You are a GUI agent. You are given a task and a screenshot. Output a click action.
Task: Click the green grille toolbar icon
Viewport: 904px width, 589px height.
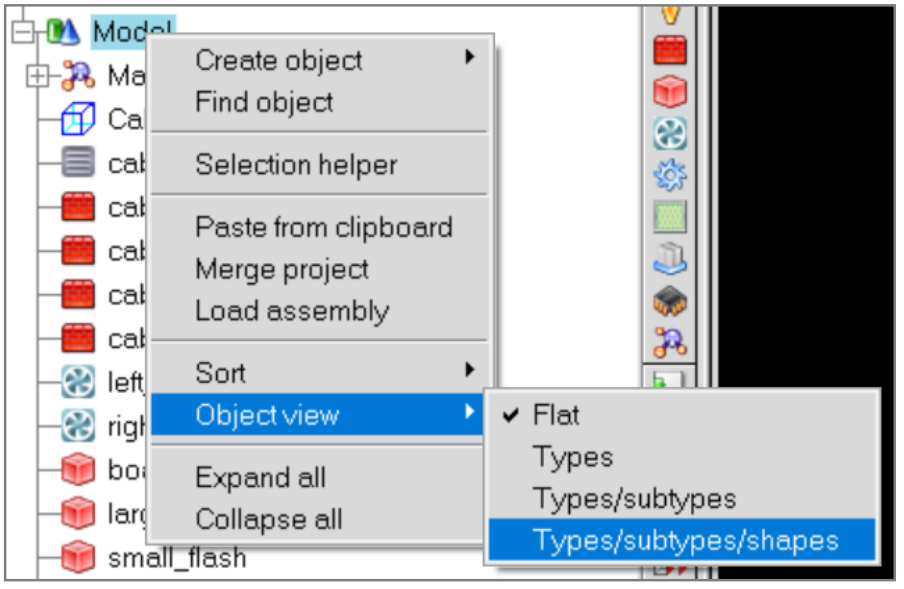(x=670, y=217)
